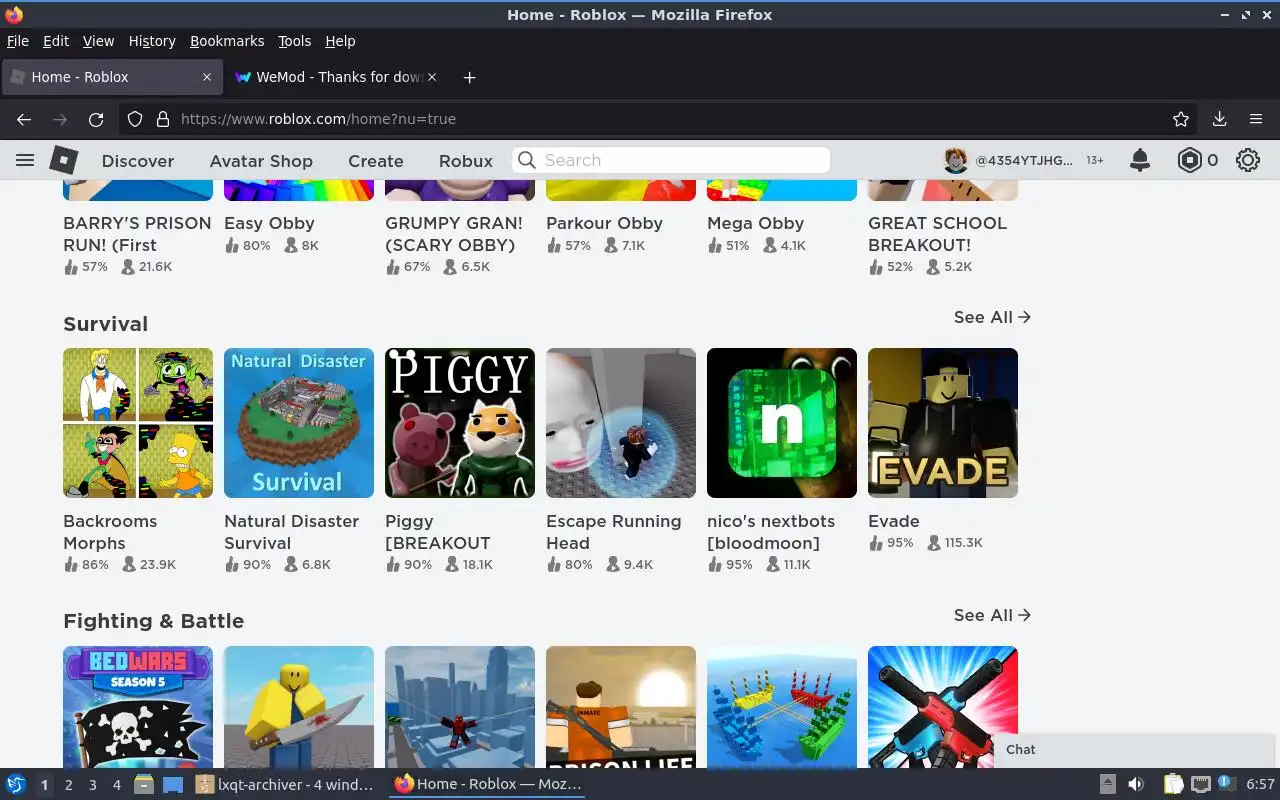Click the search magnifier icon
Image resolution: width=1280 pixels, height=800 pixels.
pos(527,160)
